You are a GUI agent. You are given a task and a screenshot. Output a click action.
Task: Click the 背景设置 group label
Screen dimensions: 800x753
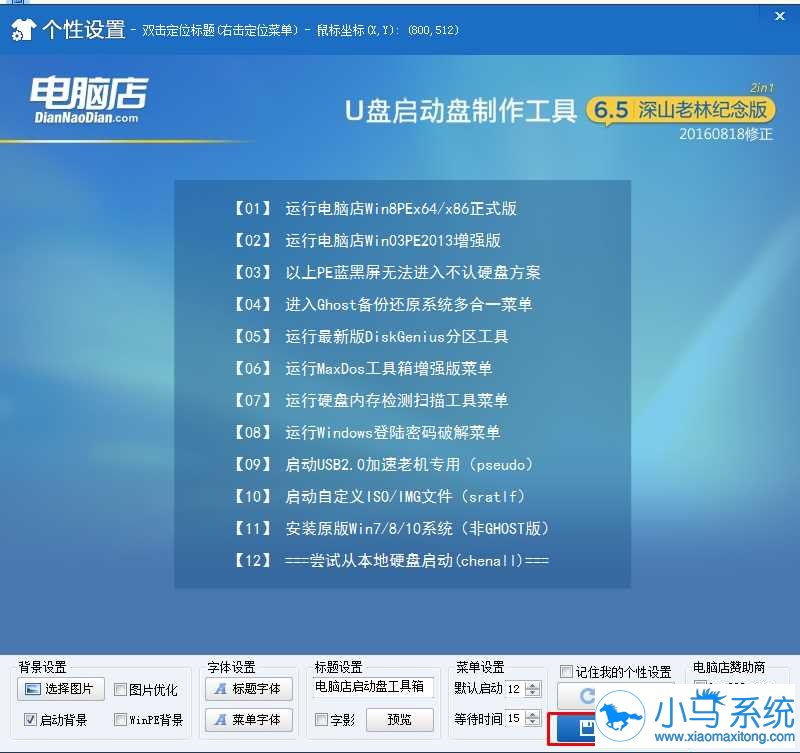coord(43,667)
